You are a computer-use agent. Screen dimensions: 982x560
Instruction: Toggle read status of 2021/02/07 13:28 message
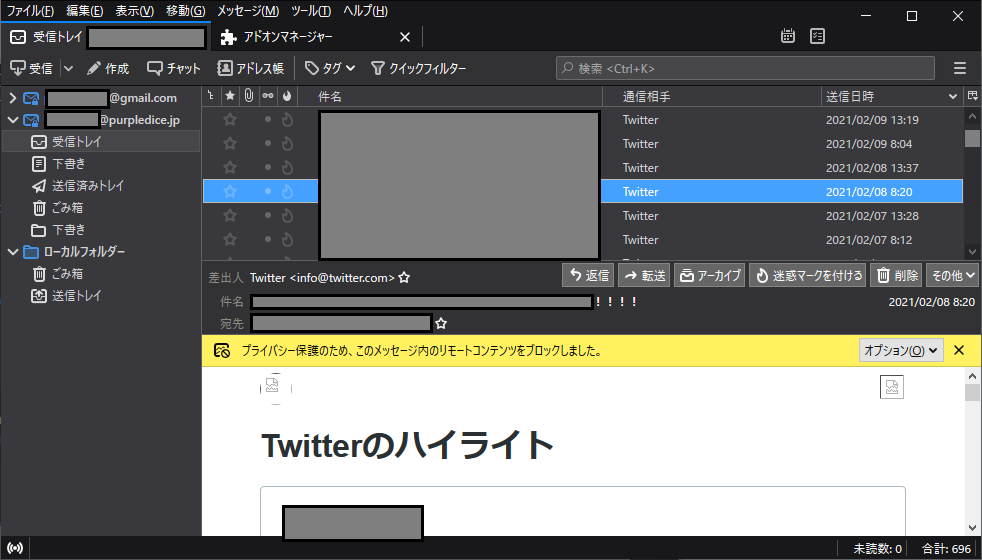[267, 215]
